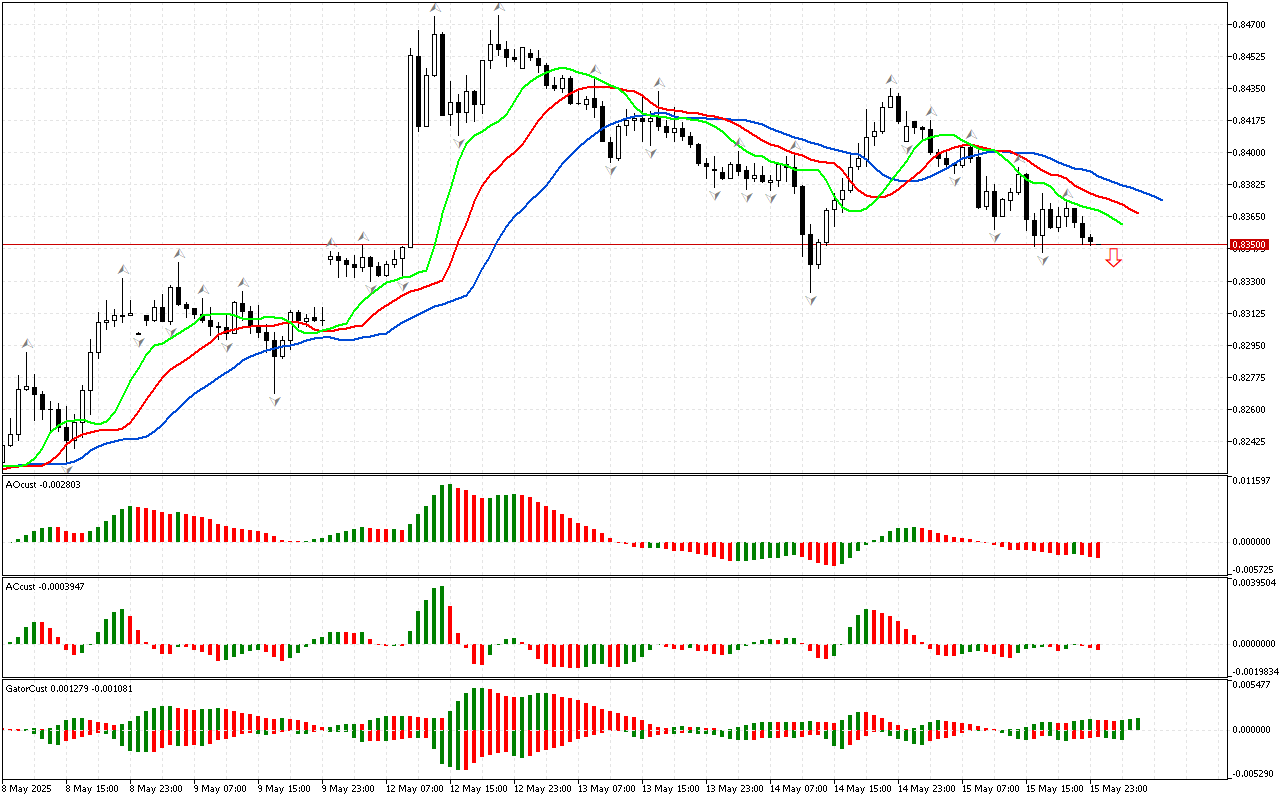Click the tallest green ACcust histogram bar
This screenshot has height=800, width=1280.
439,615
